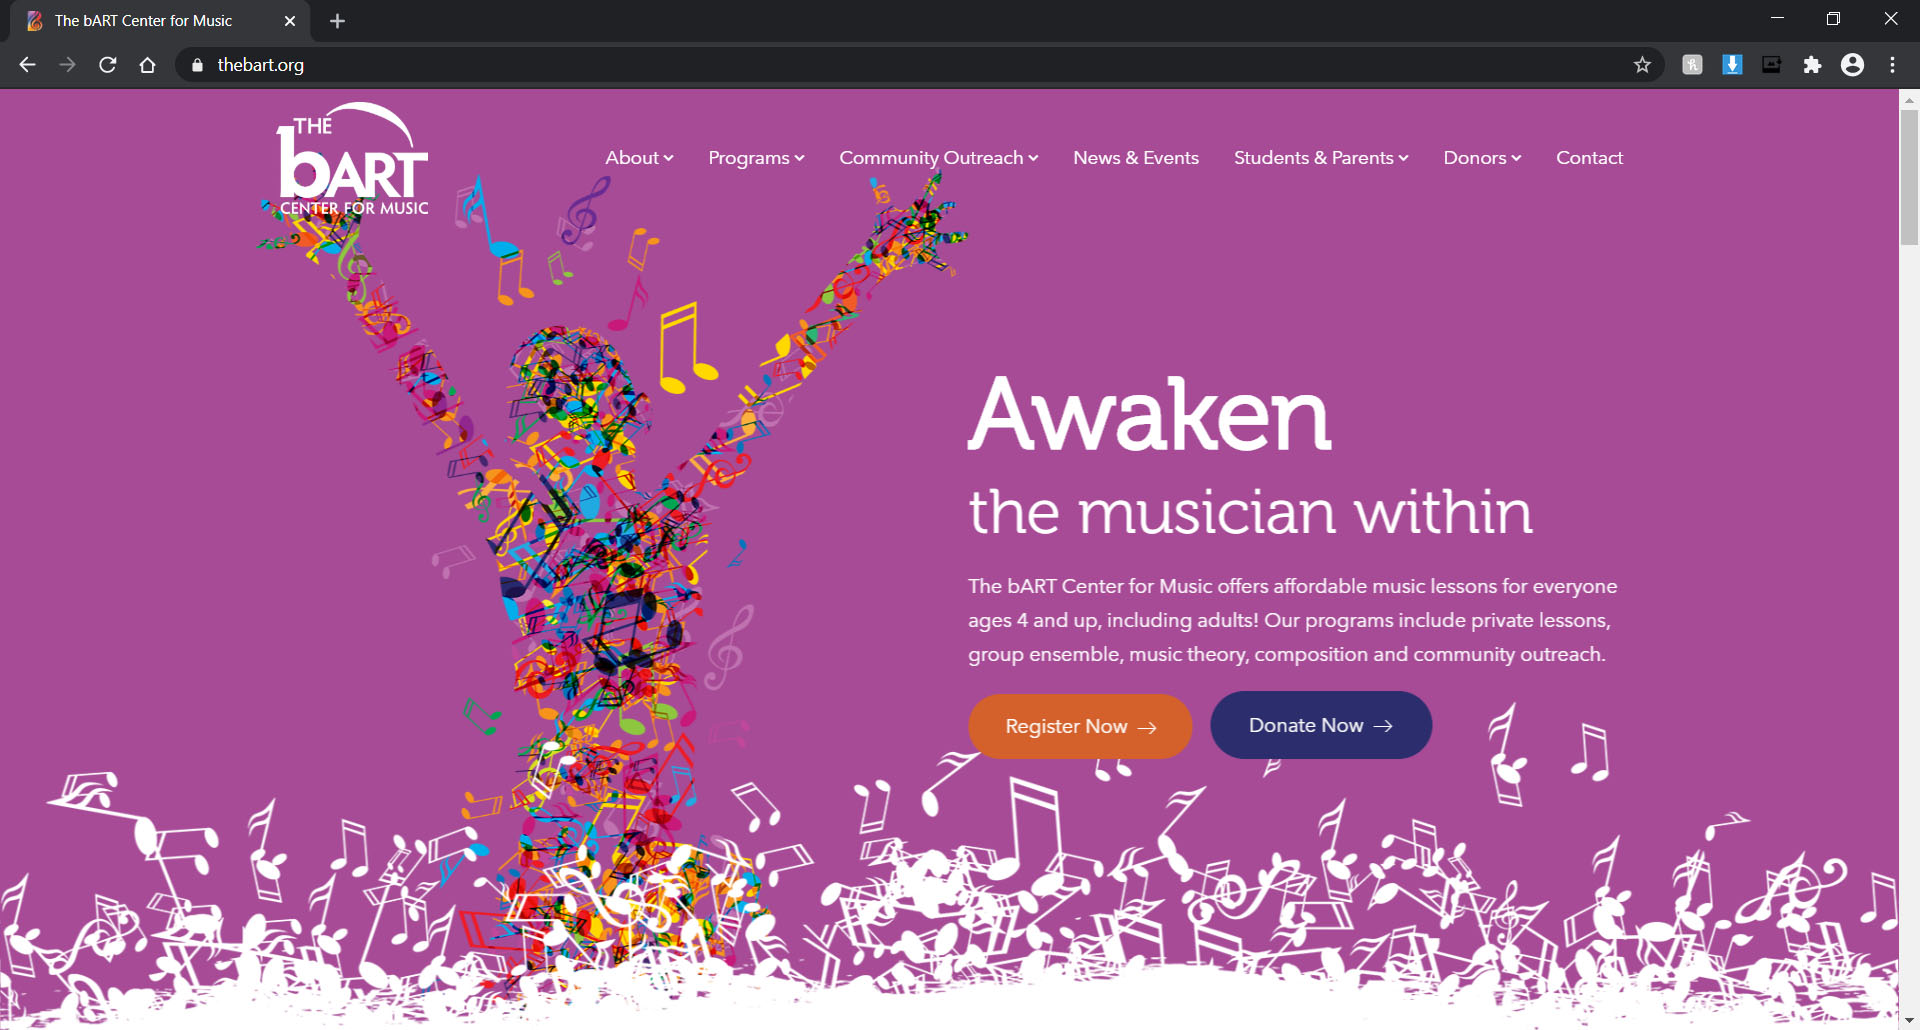Image resolution: width=1920 pixels, height=1030 pixels.
Task: Expand the Programs dropdown menu
Action: pyautogui.click(x=756, y=158)
